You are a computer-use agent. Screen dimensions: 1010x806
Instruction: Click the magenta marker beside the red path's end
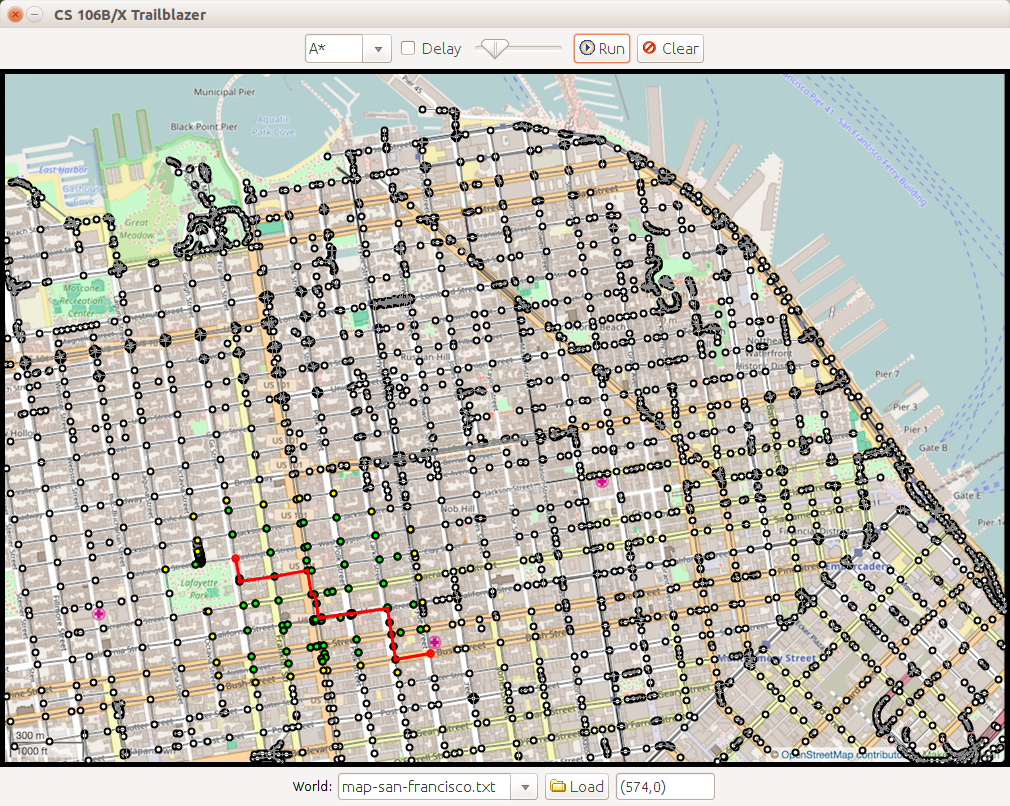pyautogui.click(x=435, y=641)
